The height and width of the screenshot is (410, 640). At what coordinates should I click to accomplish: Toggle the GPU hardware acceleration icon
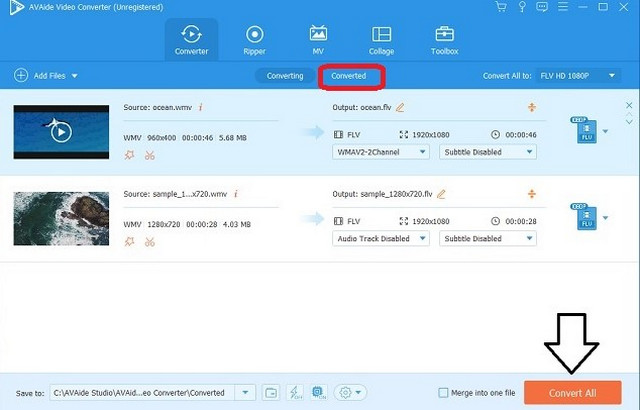click(x=319, y=393)
